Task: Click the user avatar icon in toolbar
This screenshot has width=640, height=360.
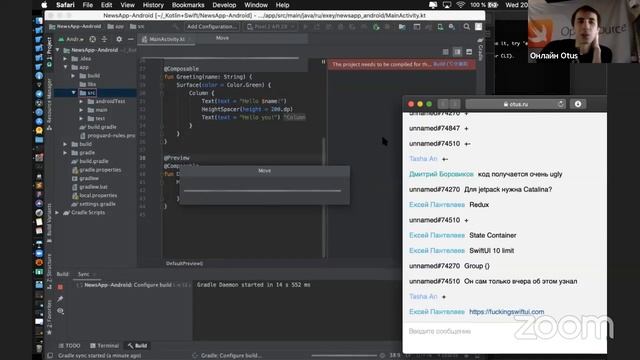Action: [x=478, y=27]
